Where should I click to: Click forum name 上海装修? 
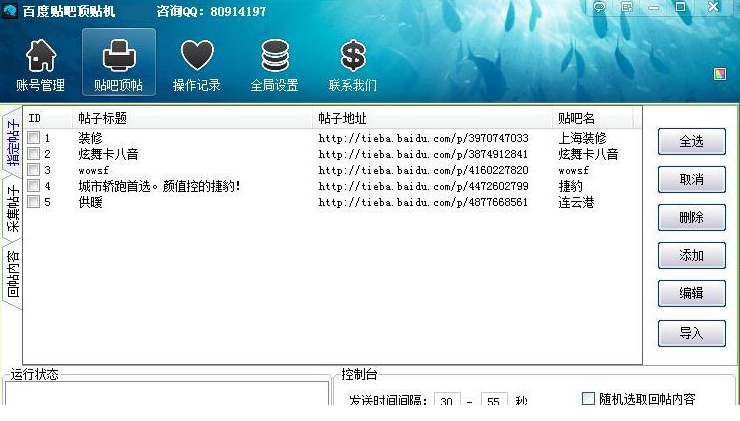tap(582, 138)
